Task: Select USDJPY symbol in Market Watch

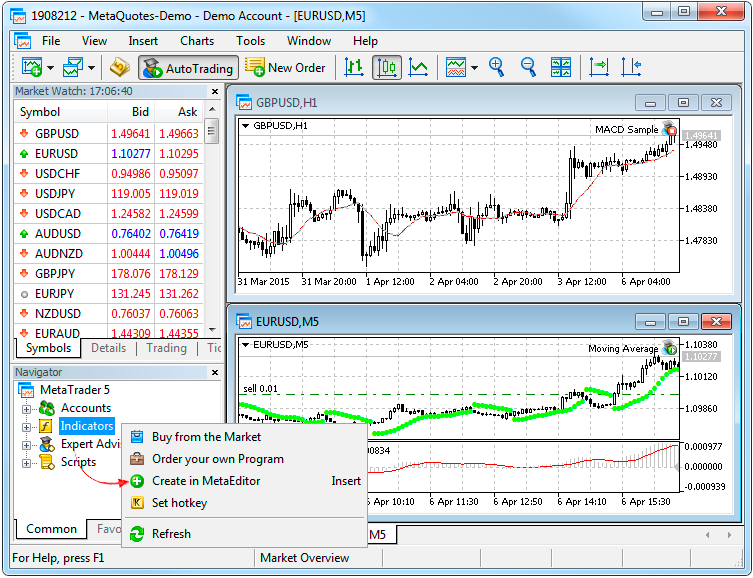Action: (x=55, y=194)
